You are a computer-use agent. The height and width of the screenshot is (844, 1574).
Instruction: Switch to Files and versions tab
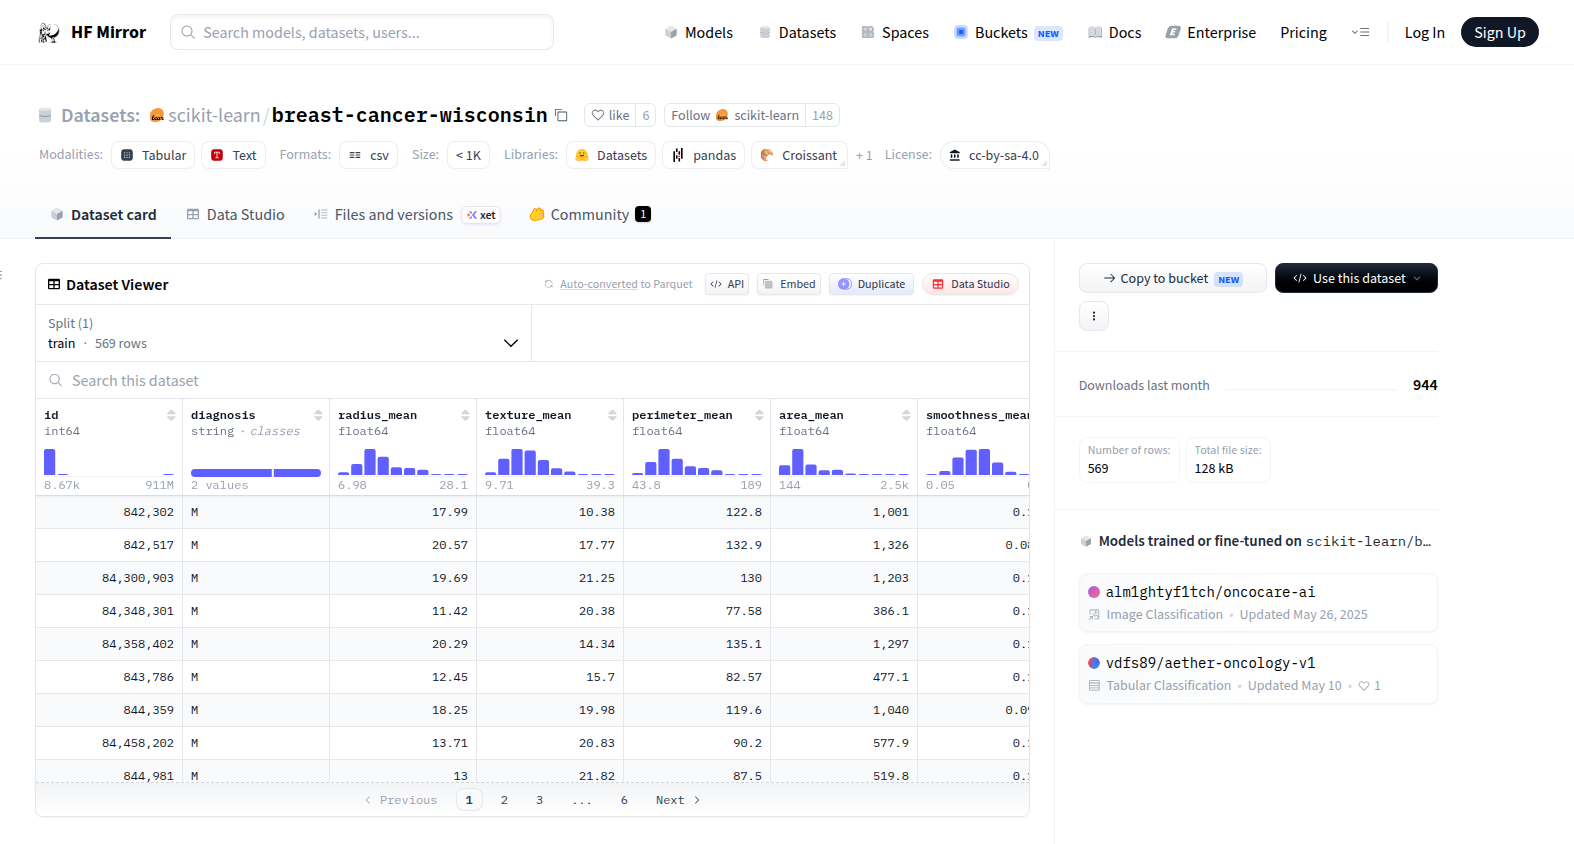[406, 215]
